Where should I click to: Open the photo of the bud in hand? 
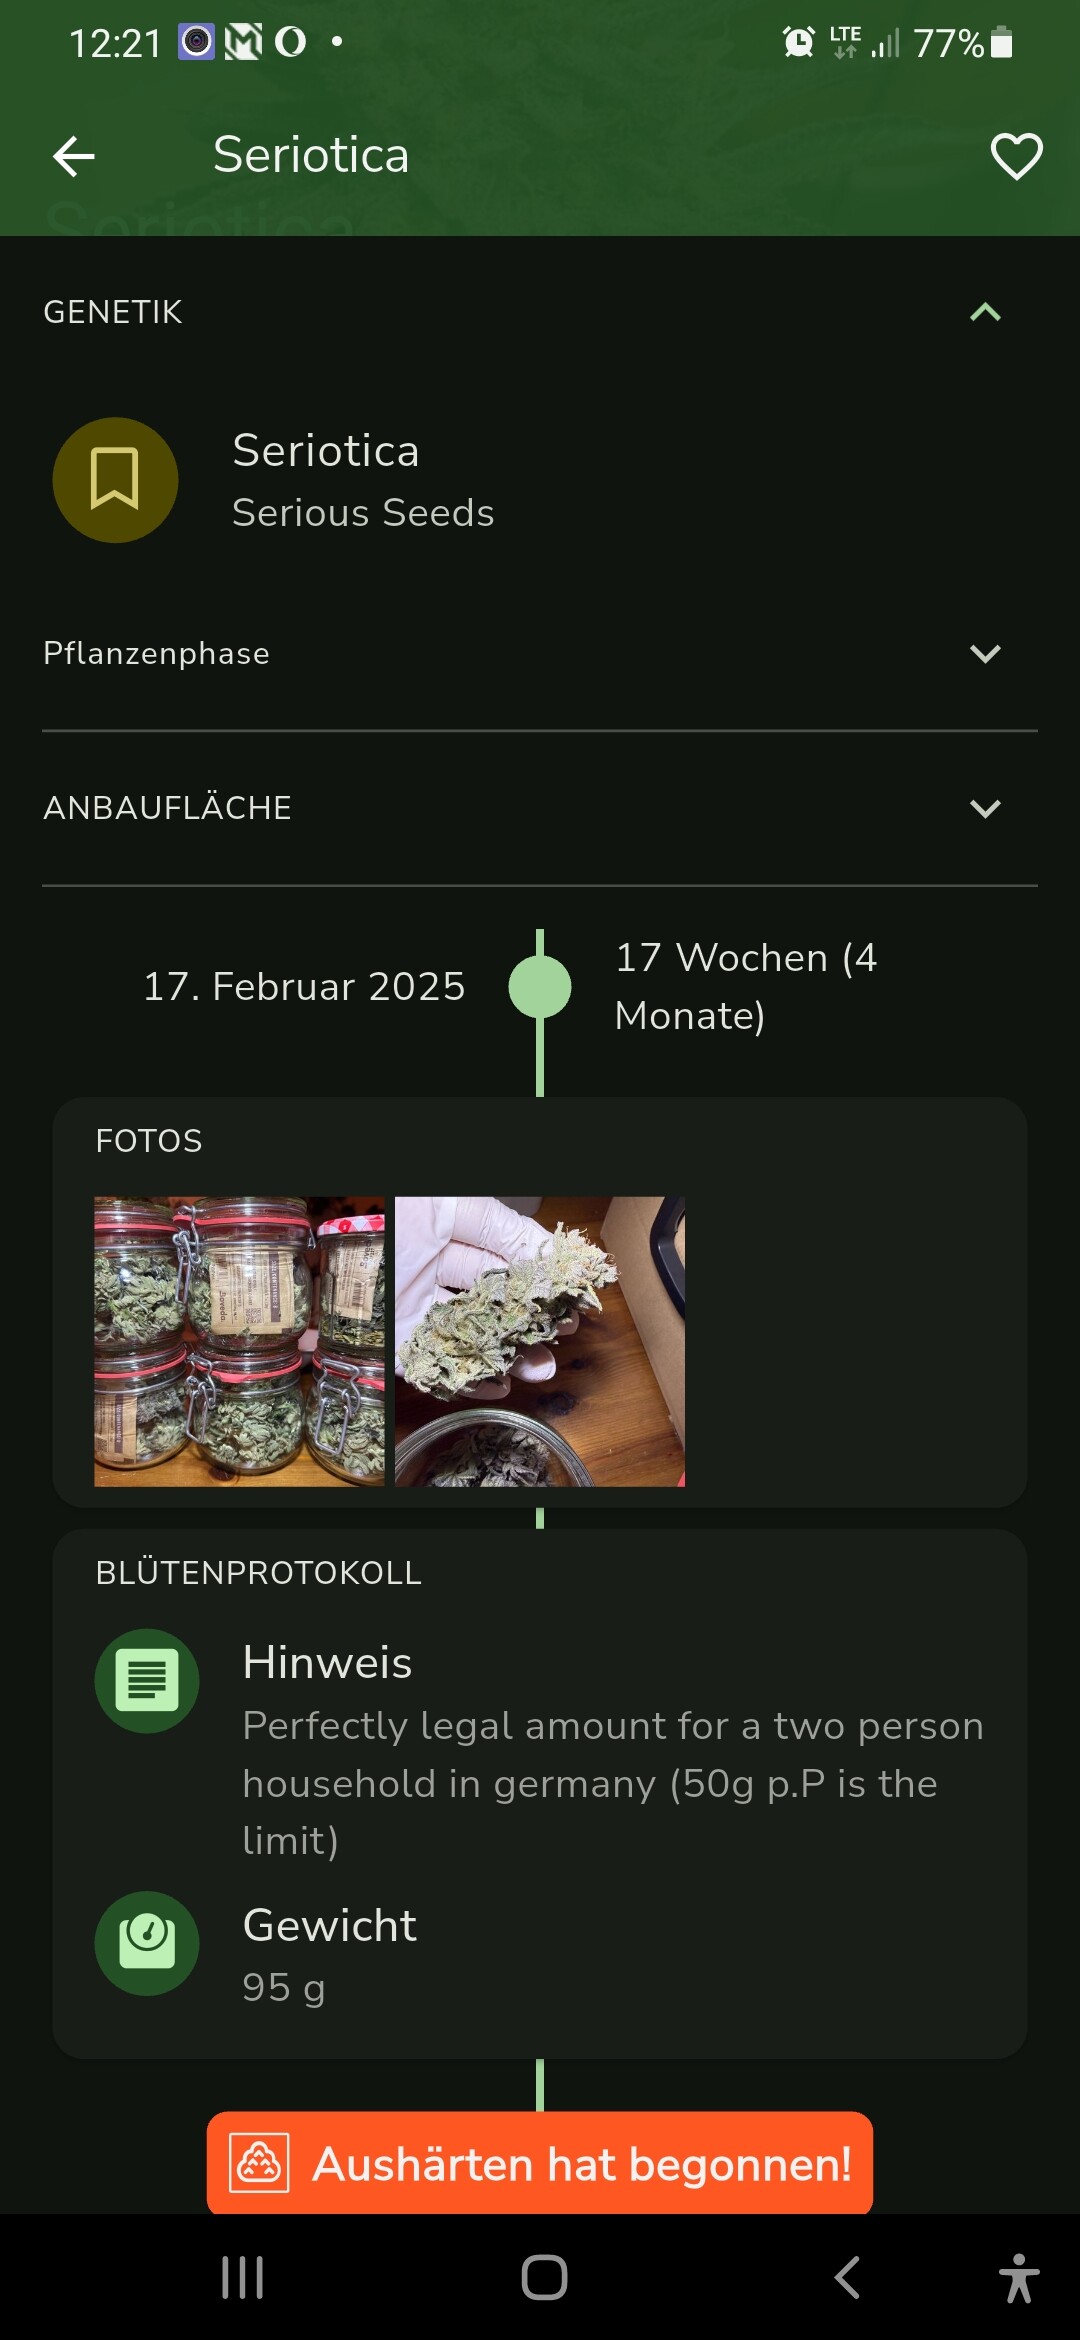tap(540, 1341)
